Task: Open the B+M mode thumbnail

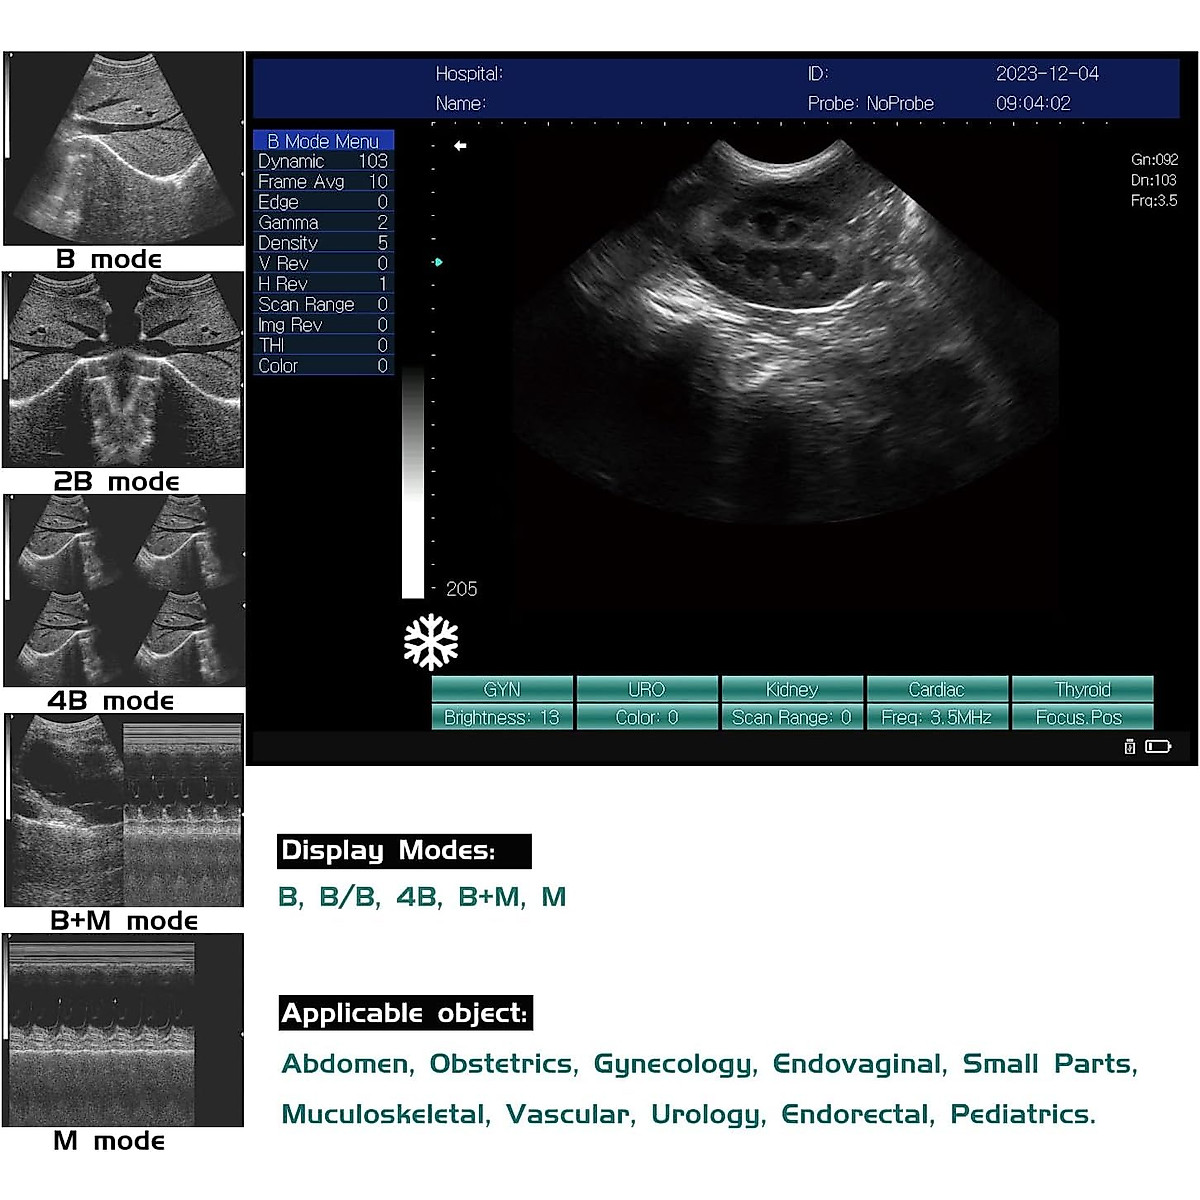Action: pyautogui.click(x=124, y=810)
